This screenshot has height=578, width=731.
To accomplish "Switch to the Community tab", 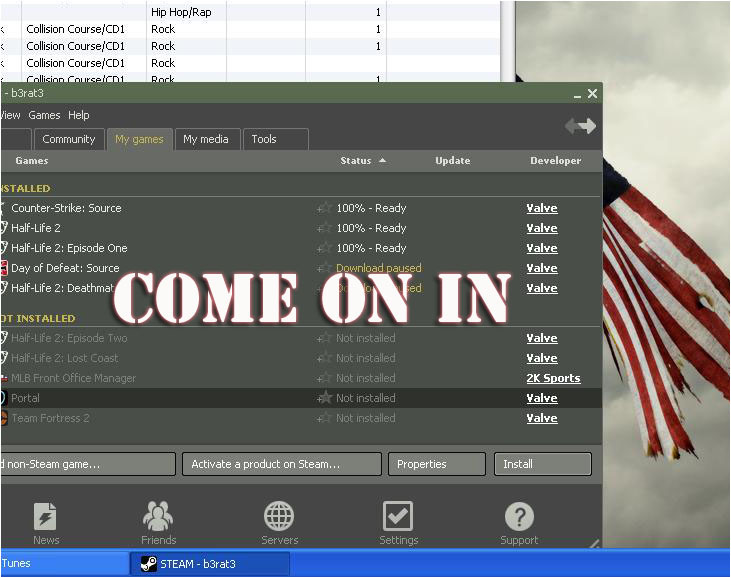I will 69,139.
